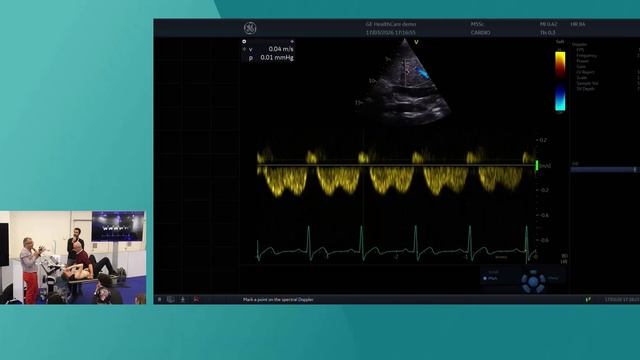The width and height of the screenshot is (640, 360).
Task: Click the diamond handle atop the measurement box
Action: (292, 41)
